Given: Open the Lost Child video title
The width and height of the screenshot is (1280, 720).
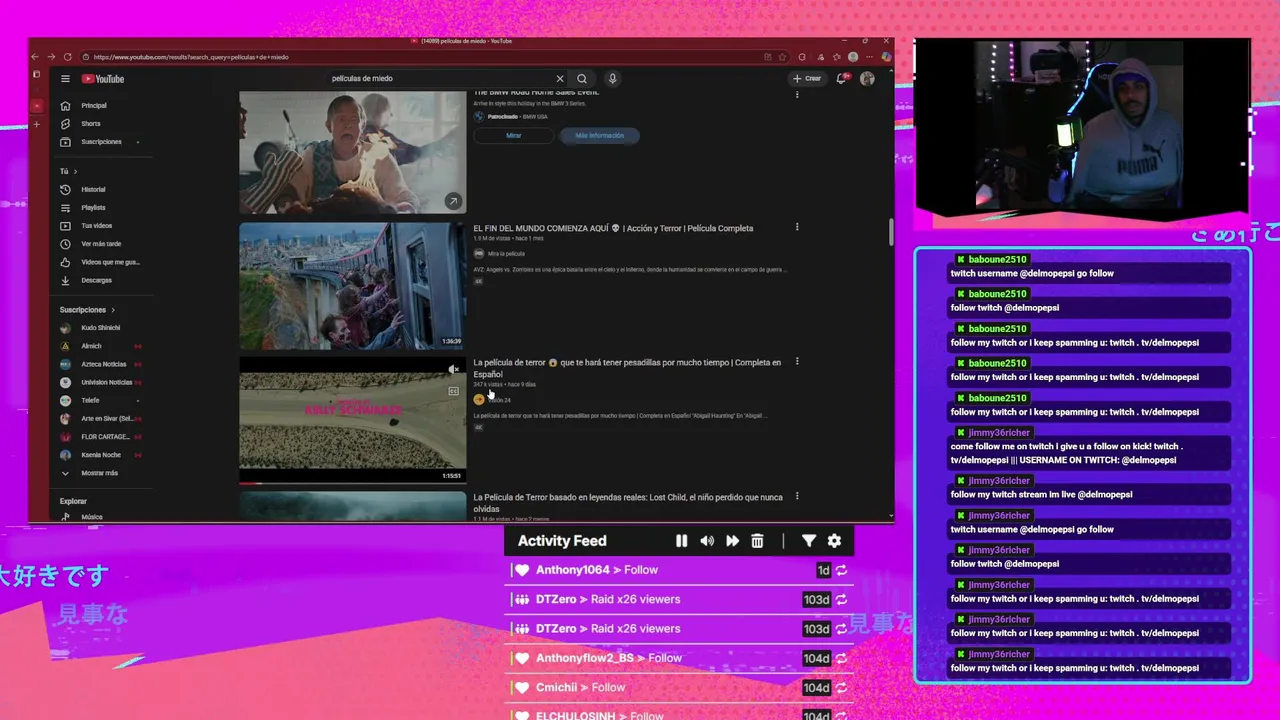Looking at the screenshot, I should tap(628, 502).
